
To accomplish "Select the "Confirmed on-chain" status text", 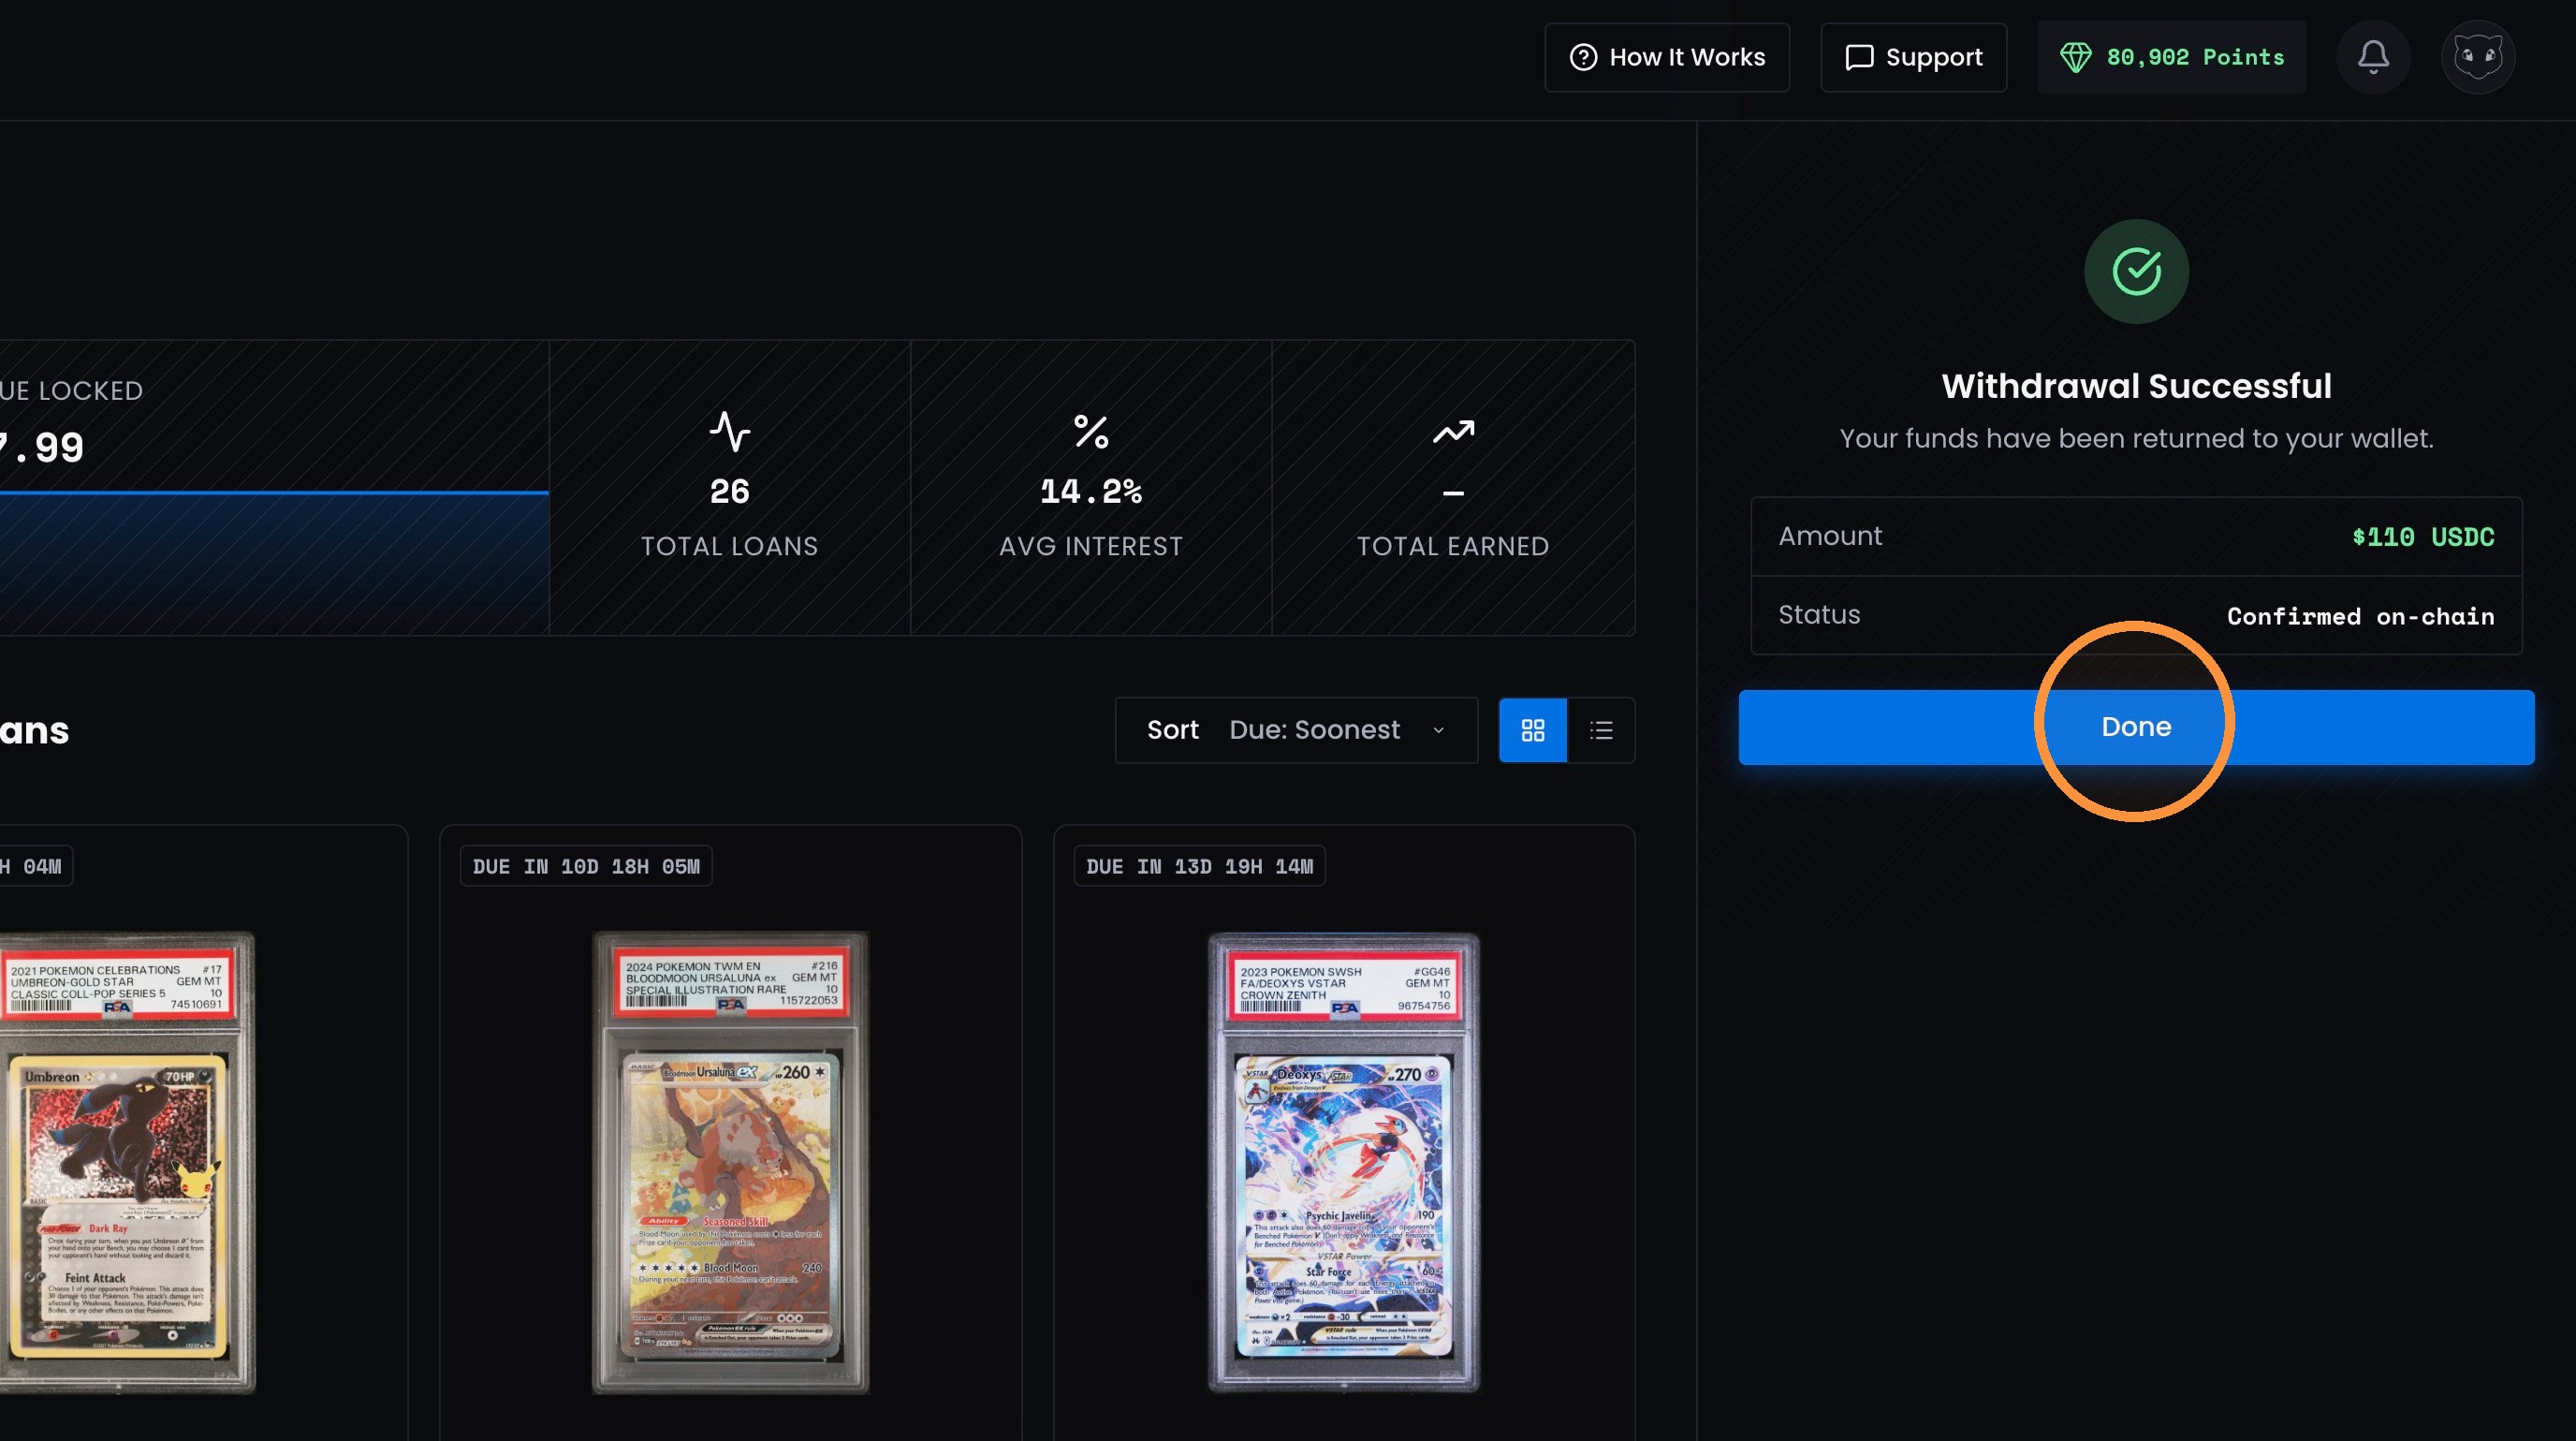I will pyautogui.click(x=2360, y=616).
